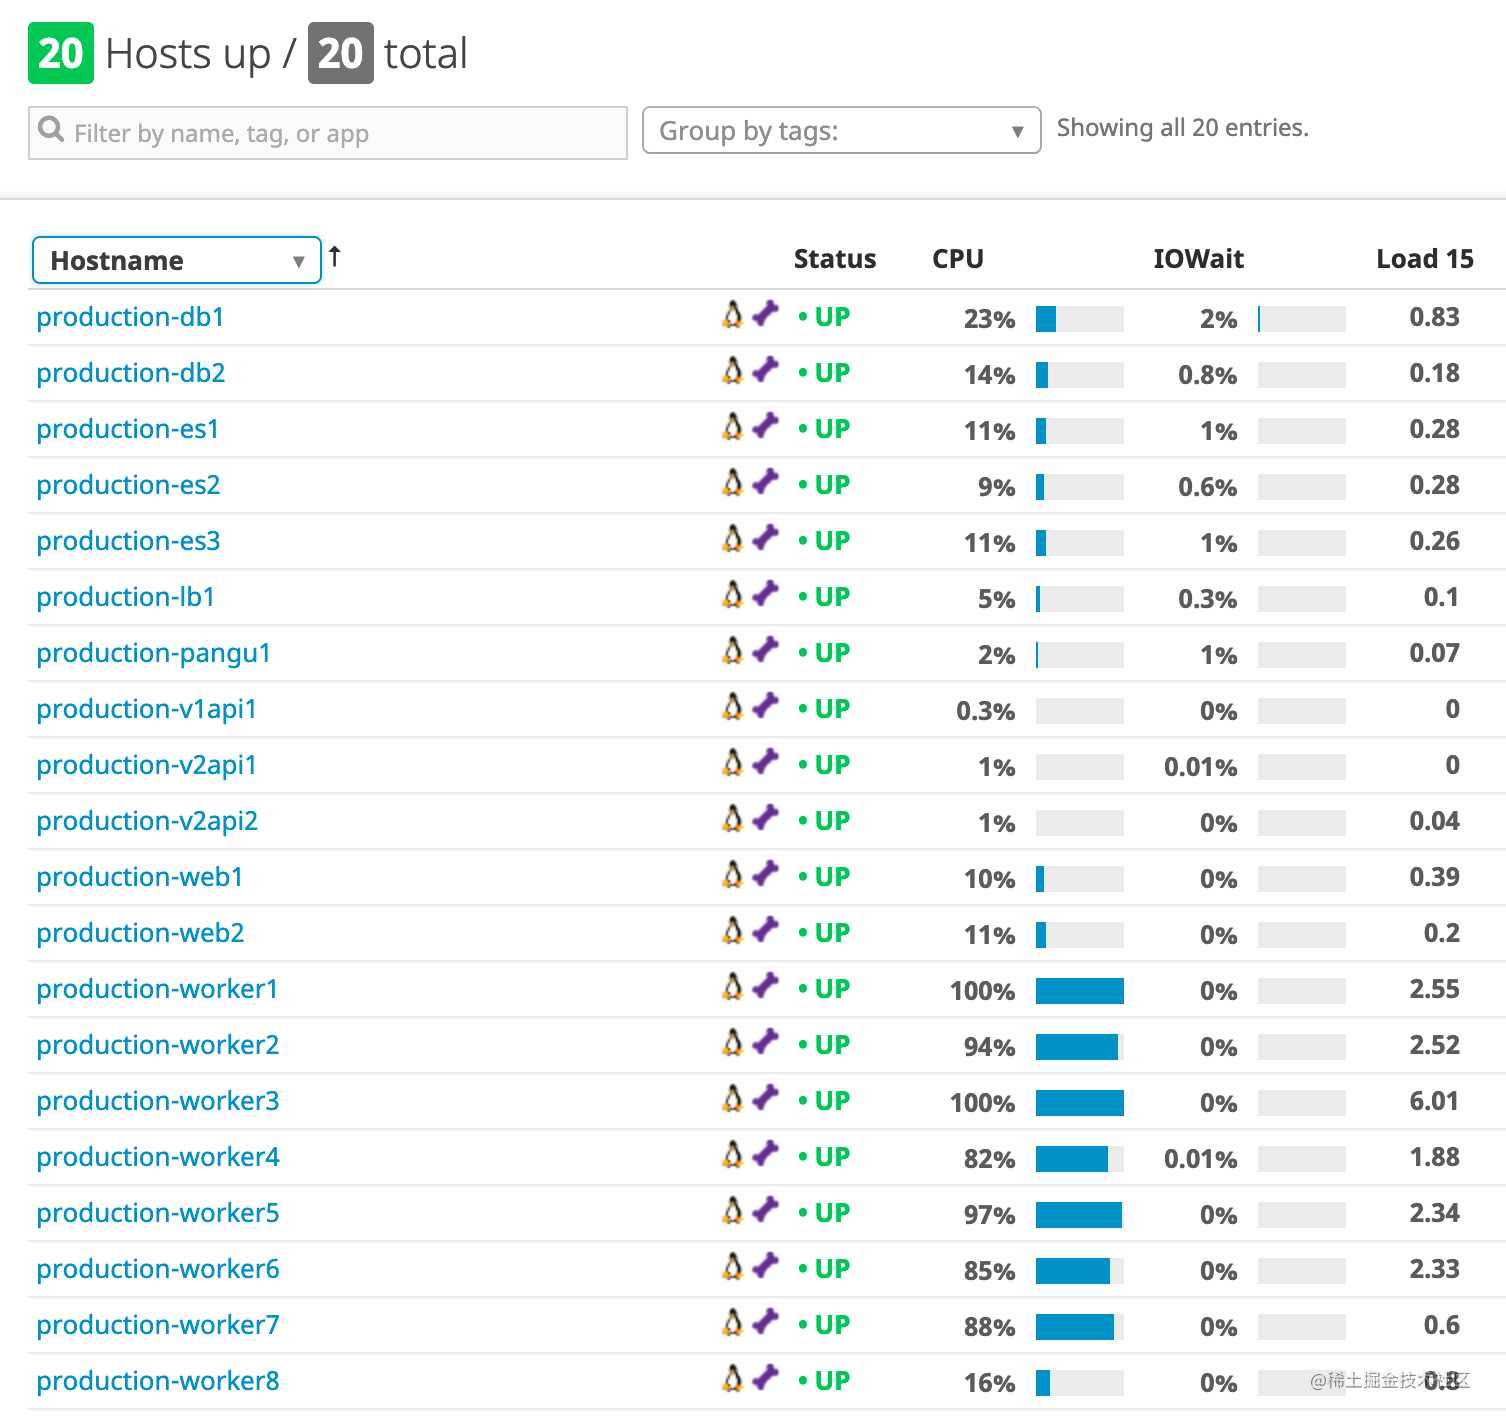This screenshot has height=1426, width=1506.
Task: Click the 'Showing all 20 entries.' text
Action: point(1183,128)
